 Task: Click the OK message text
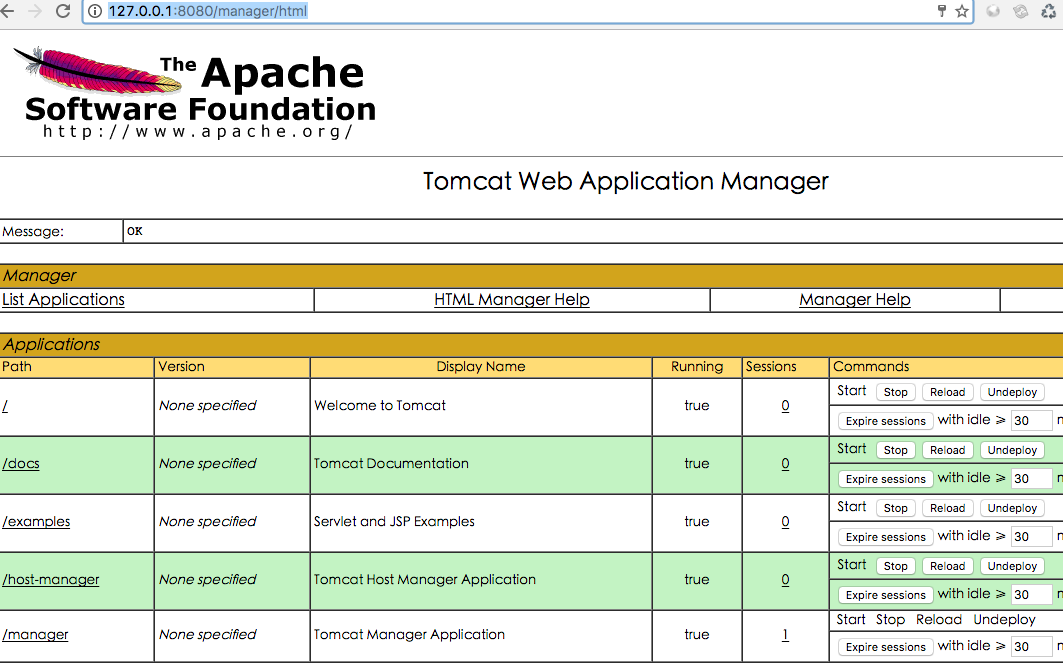coord(135,231)
